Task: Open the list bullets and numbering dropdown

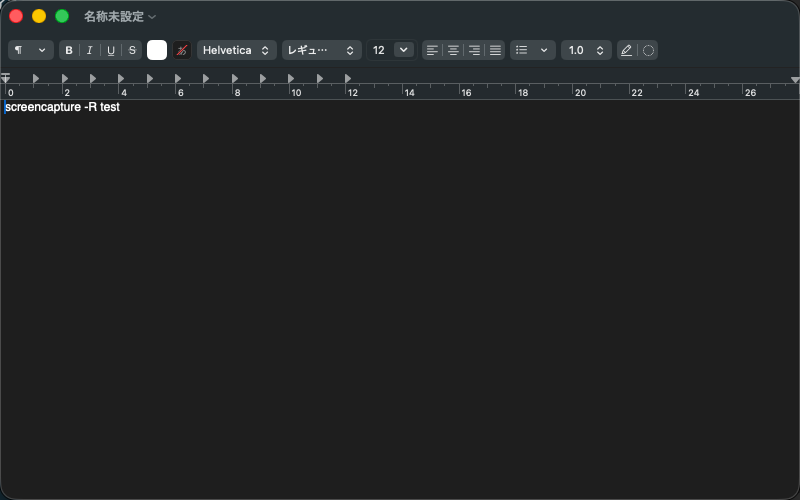Action: [533, 50]
